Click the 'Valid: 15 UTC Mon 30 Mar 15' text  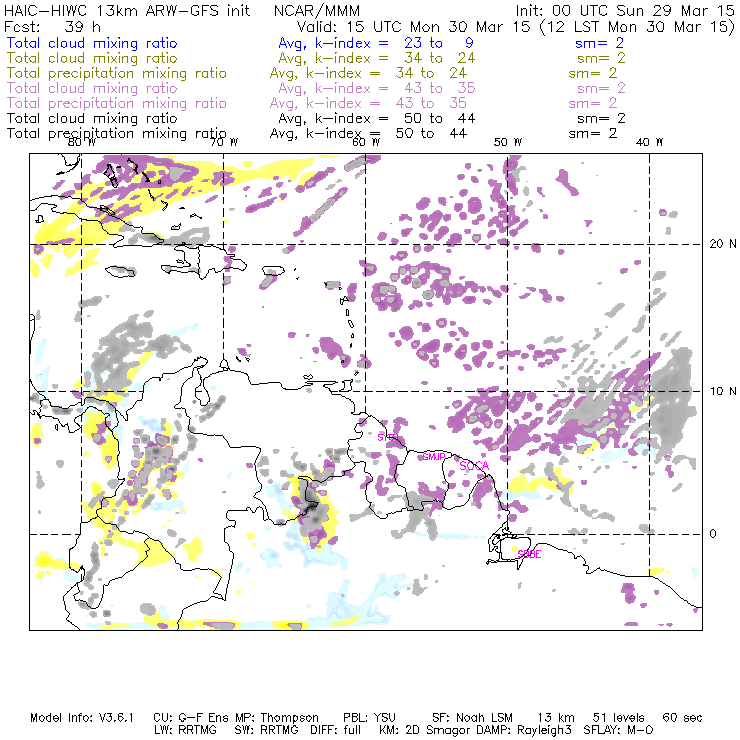click(x=414, y=27)
